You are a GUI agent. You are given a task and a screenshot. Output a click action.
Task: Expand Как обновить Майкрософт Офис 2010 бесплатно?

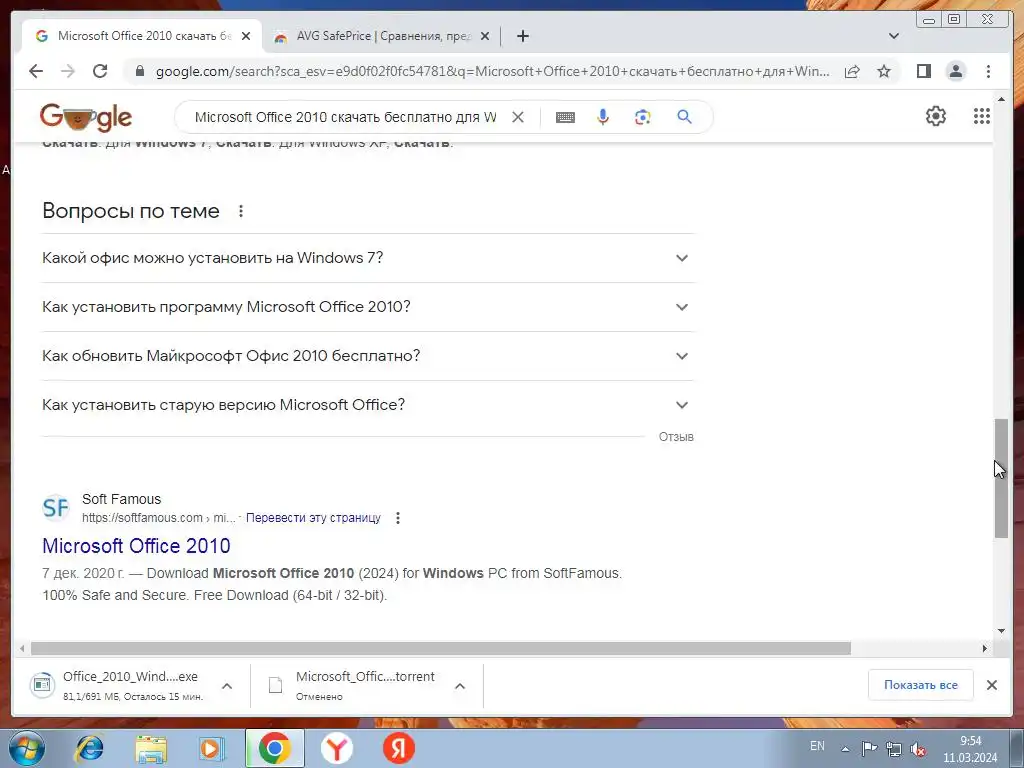[x=368, y=356]
